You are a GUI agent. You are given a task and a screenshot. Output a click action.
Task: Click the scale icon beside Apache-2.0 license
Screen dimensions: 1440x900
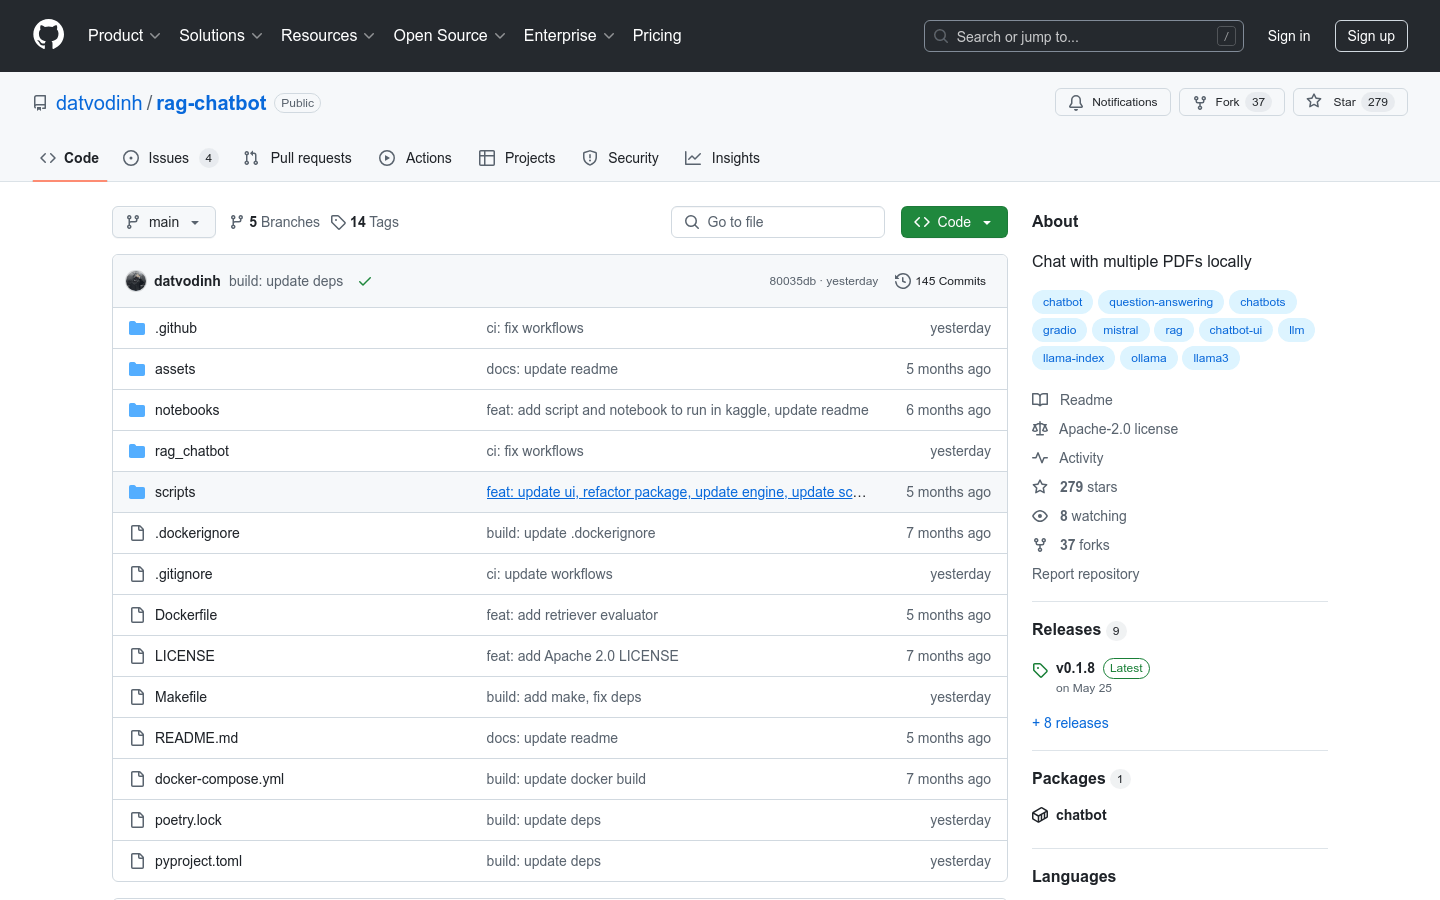[1040, 429]
